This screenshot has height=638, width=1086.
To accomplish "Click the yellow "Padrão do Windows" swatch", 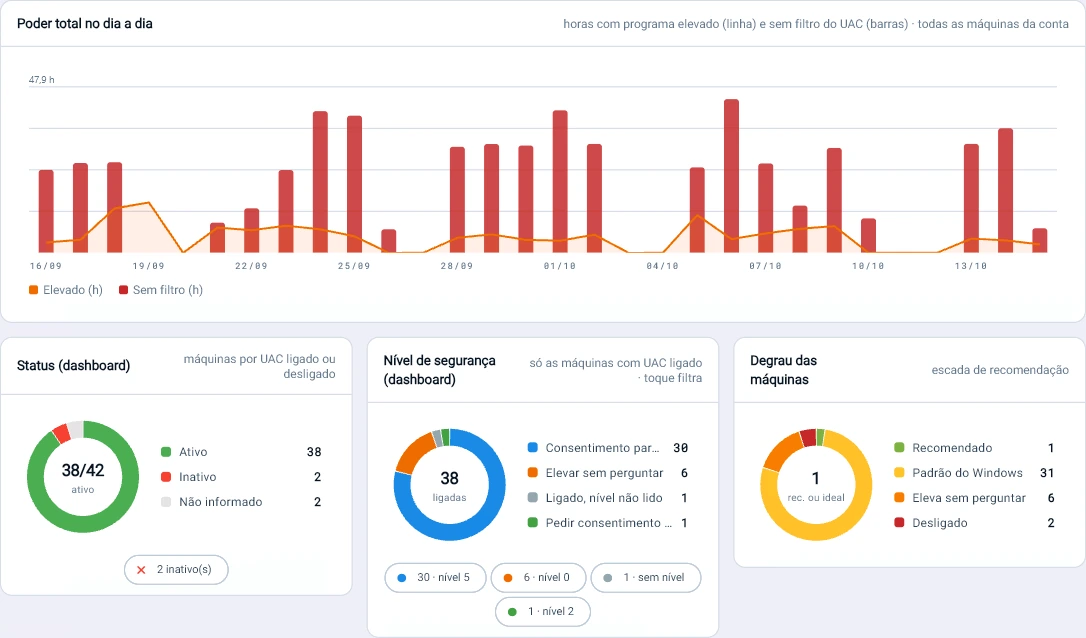I will [899, 472].
